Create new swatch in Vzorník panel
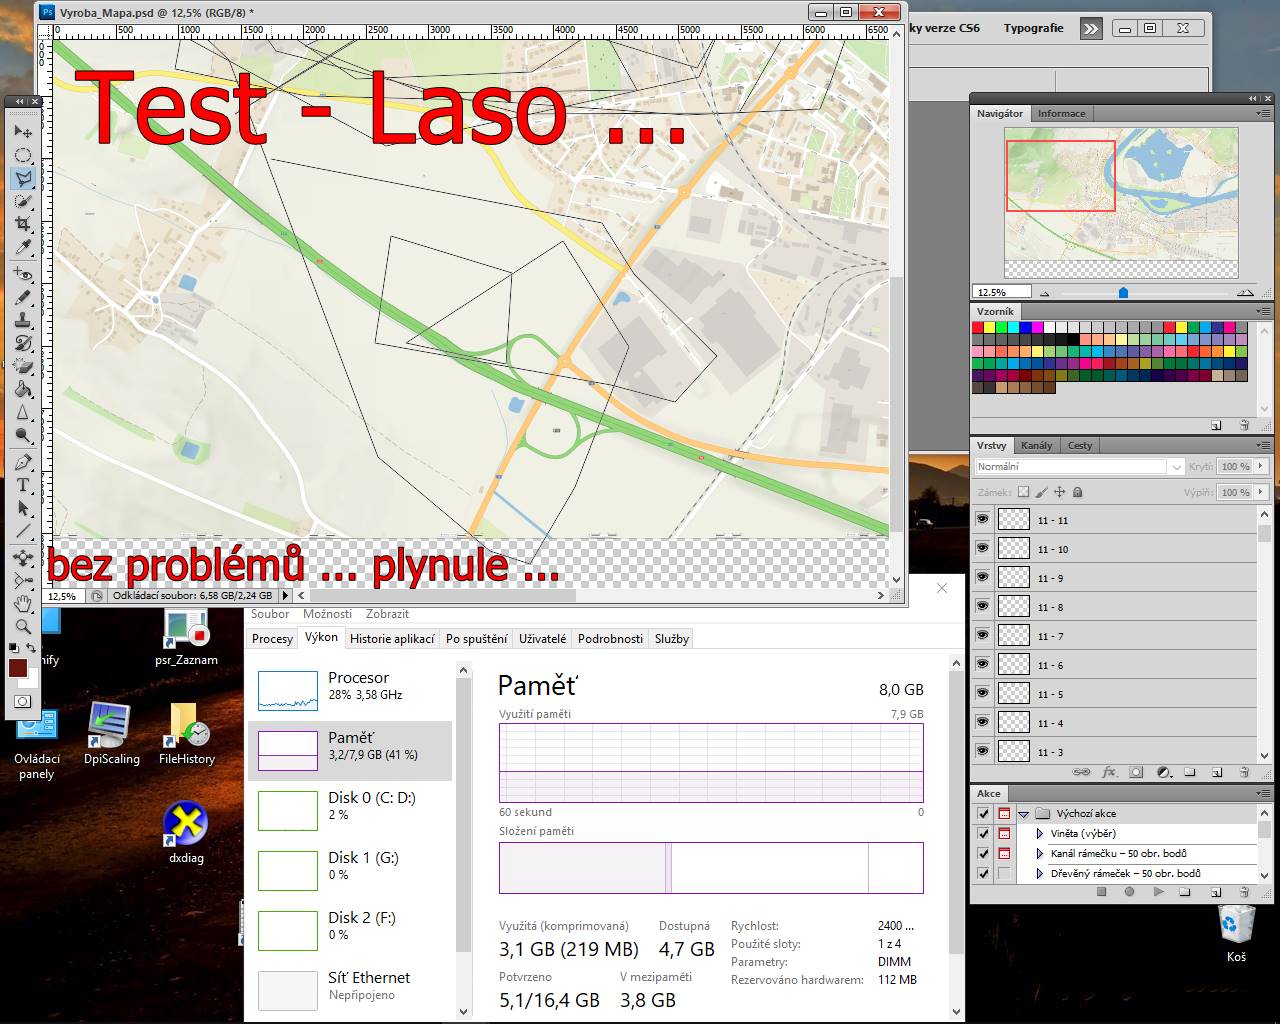The image size is (1280, 1024). pos(1216,425)
